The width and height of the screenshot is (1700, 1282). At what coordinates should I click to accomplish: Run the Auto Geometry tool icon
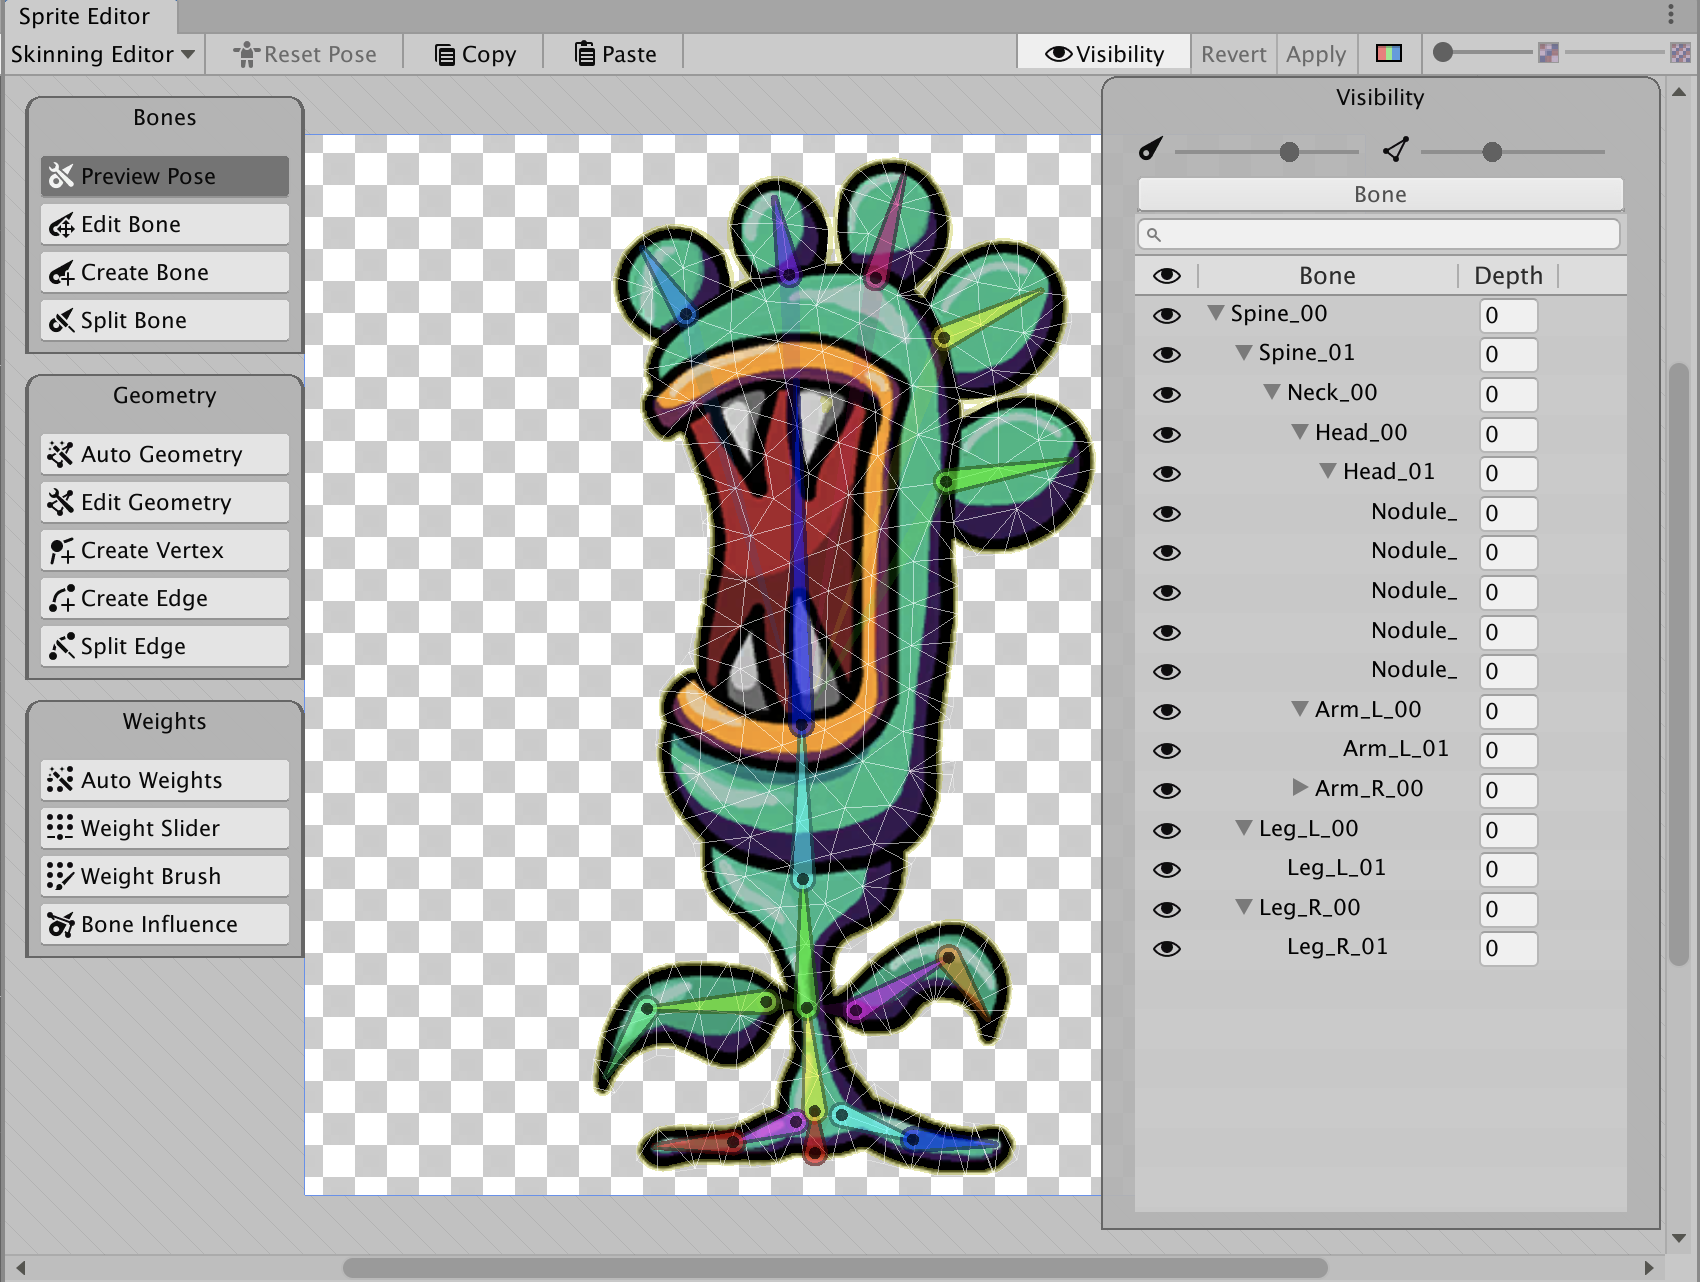coord(62,455)
